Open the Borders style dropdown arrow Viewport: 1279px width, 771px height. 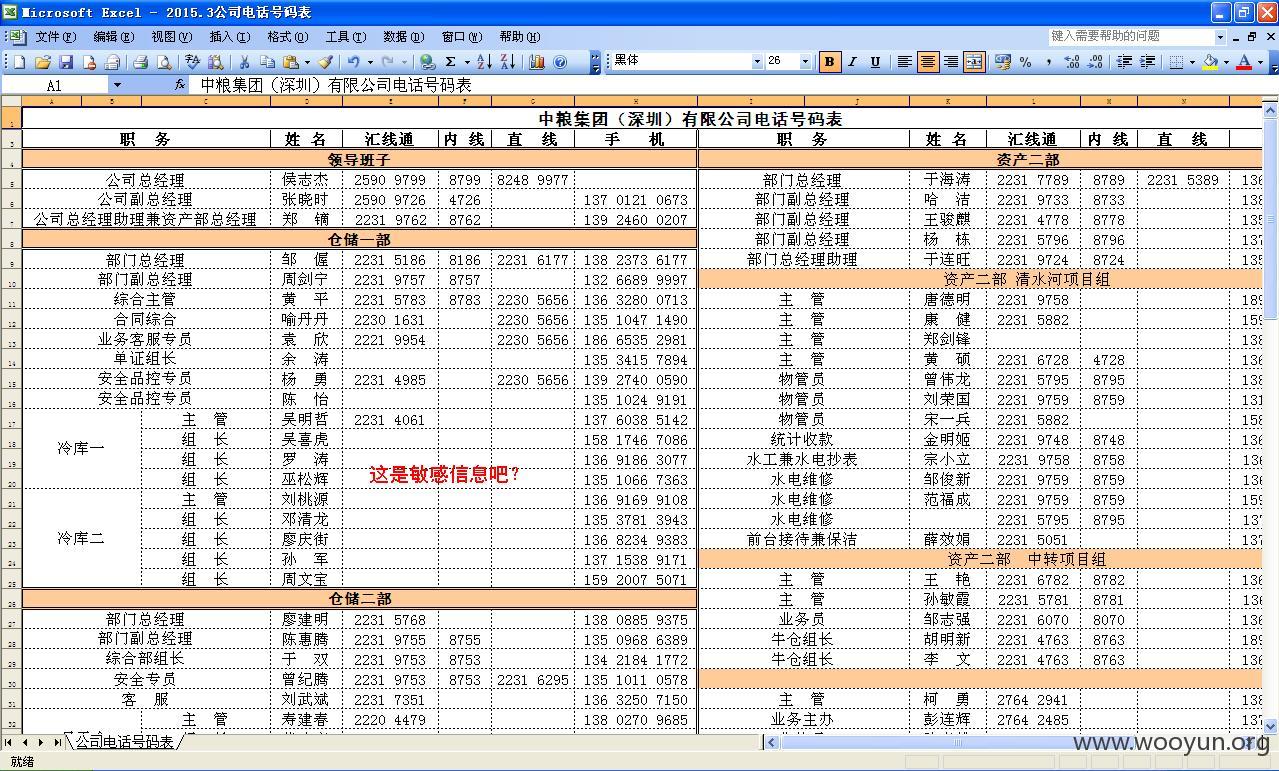coord(1192,62)
